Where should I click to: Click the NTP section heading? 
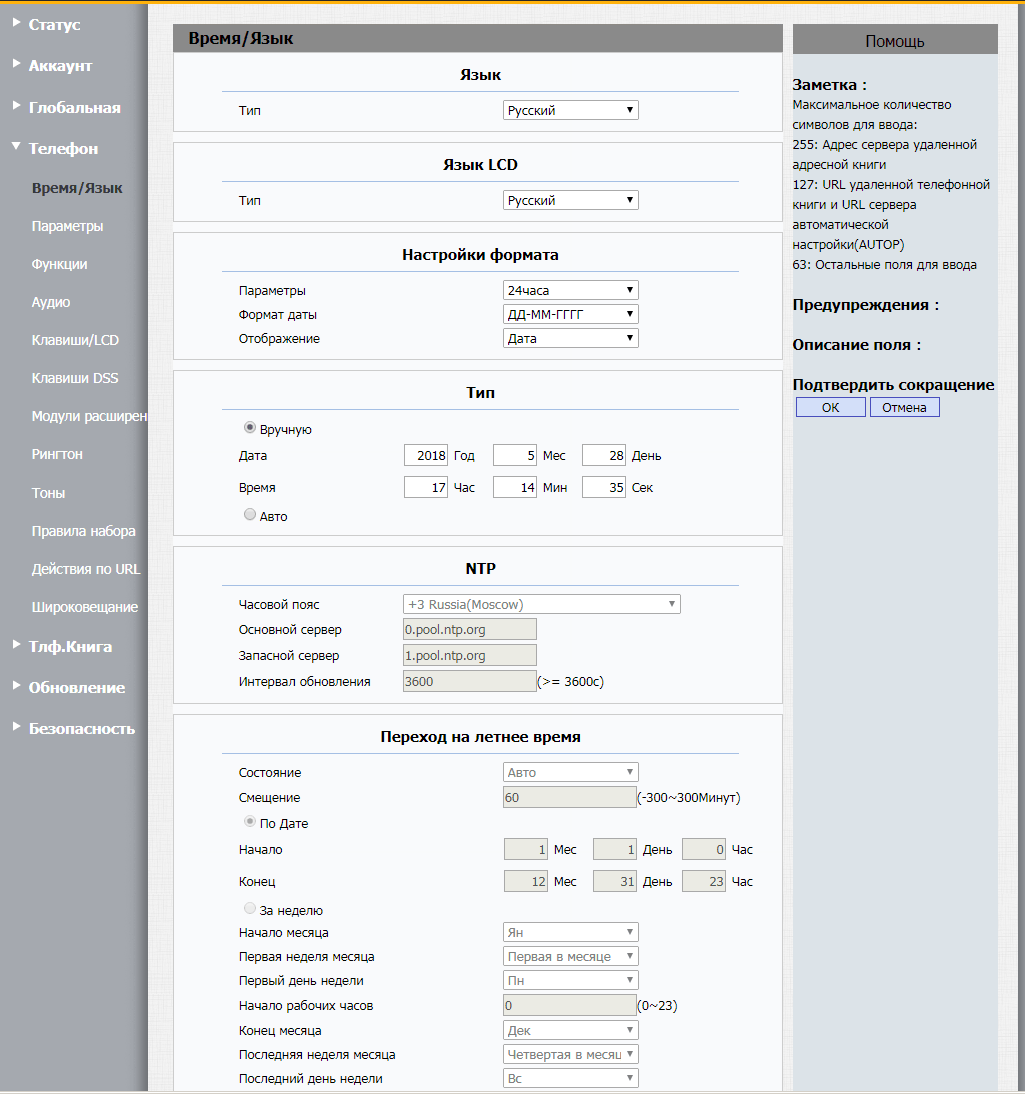click(x=480, y=569)
